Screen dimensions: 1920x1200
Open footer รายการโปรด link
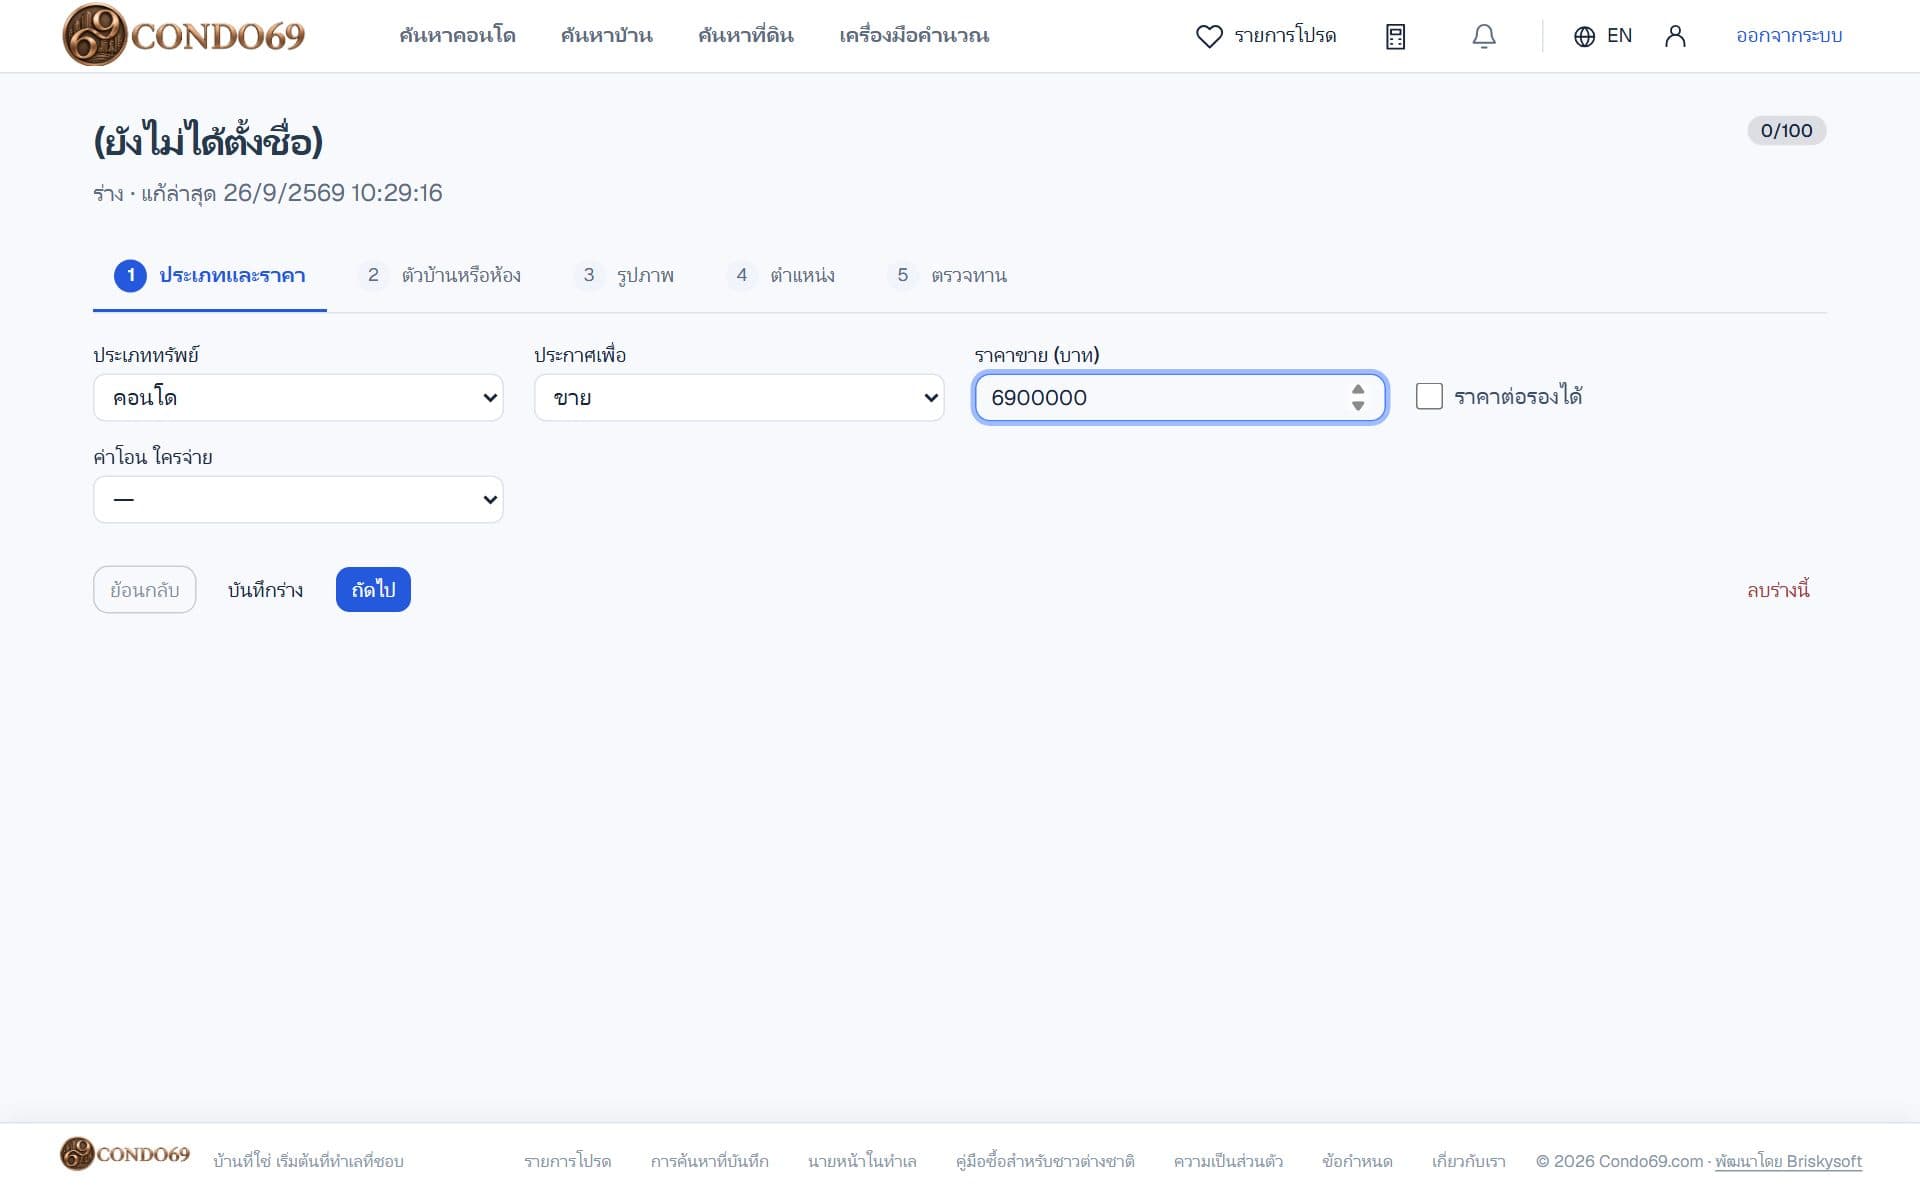pyautogui.click(x=567, y=1161)
